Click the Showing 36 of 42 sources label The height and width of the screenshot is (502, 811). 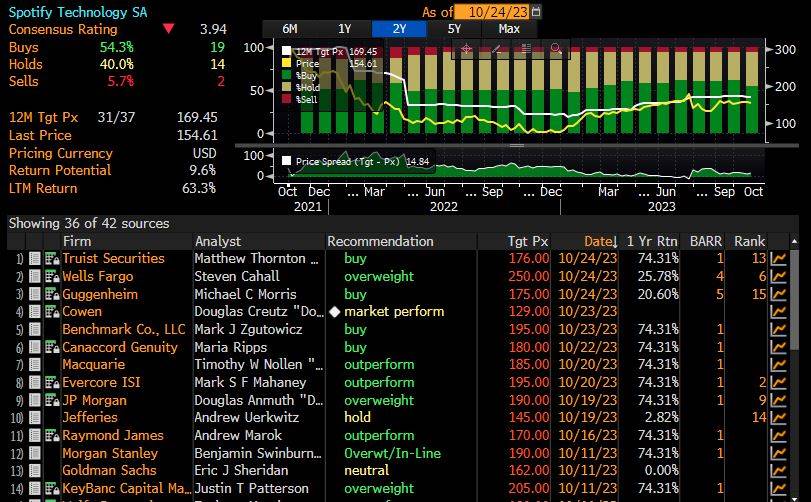click(89, 223)
